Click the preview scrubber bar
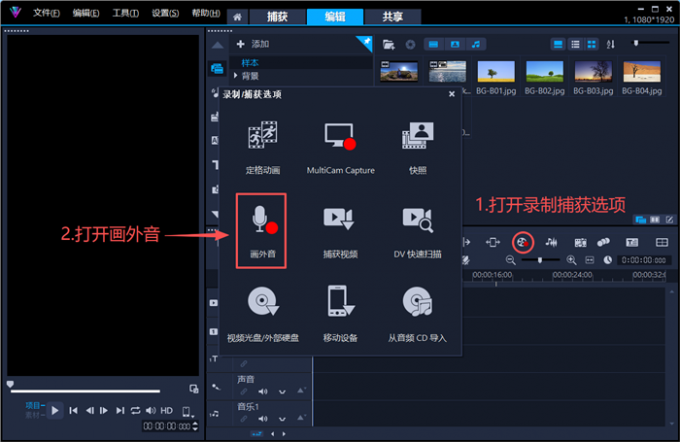 (85, 391)
